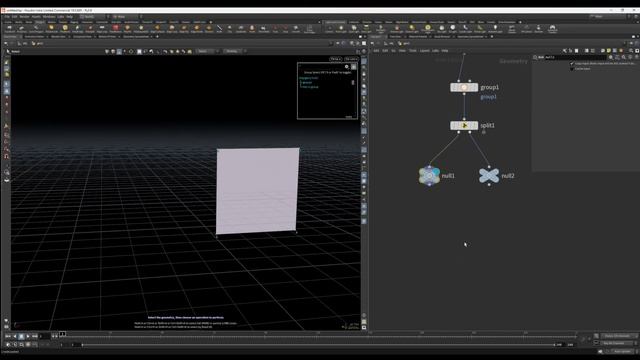
Task: Select the Caustic Light tool
Action: pyautogui.click(x=465, y=29)
